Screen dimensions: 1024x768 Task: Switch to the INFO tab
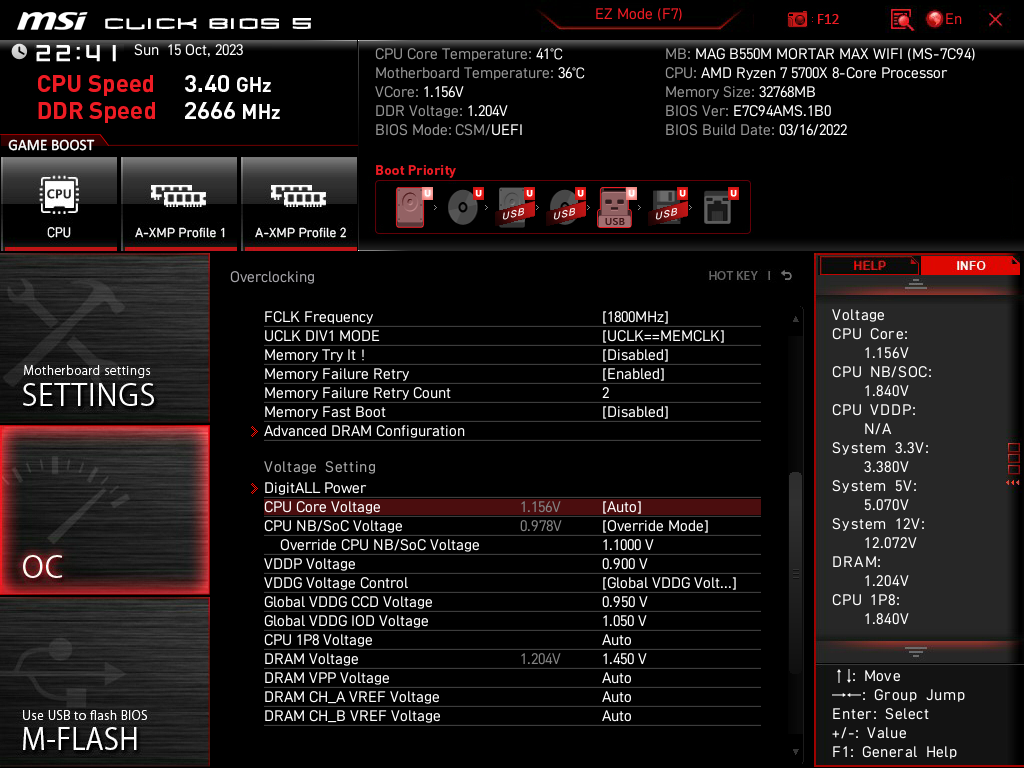click(x=970, y=265)
